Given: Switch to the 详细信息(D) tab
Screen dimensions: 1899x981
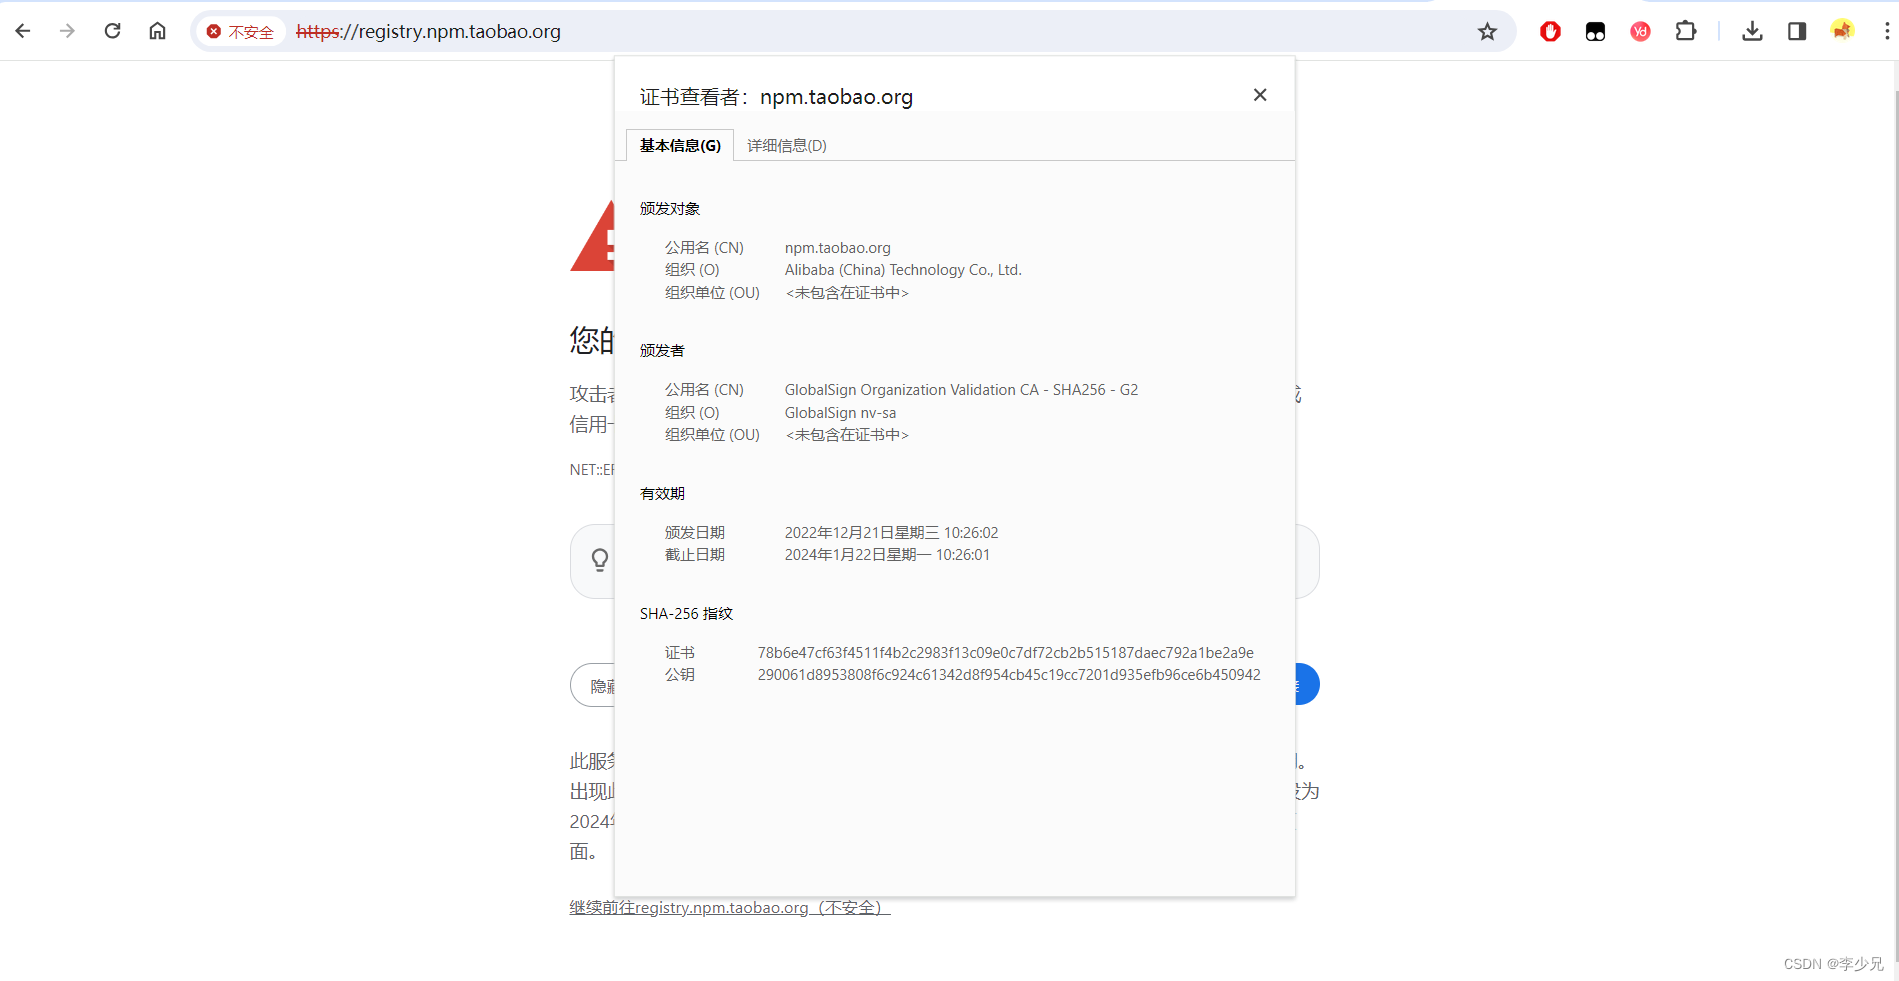Looking at the screenshot, I should [x=786, y=145].
